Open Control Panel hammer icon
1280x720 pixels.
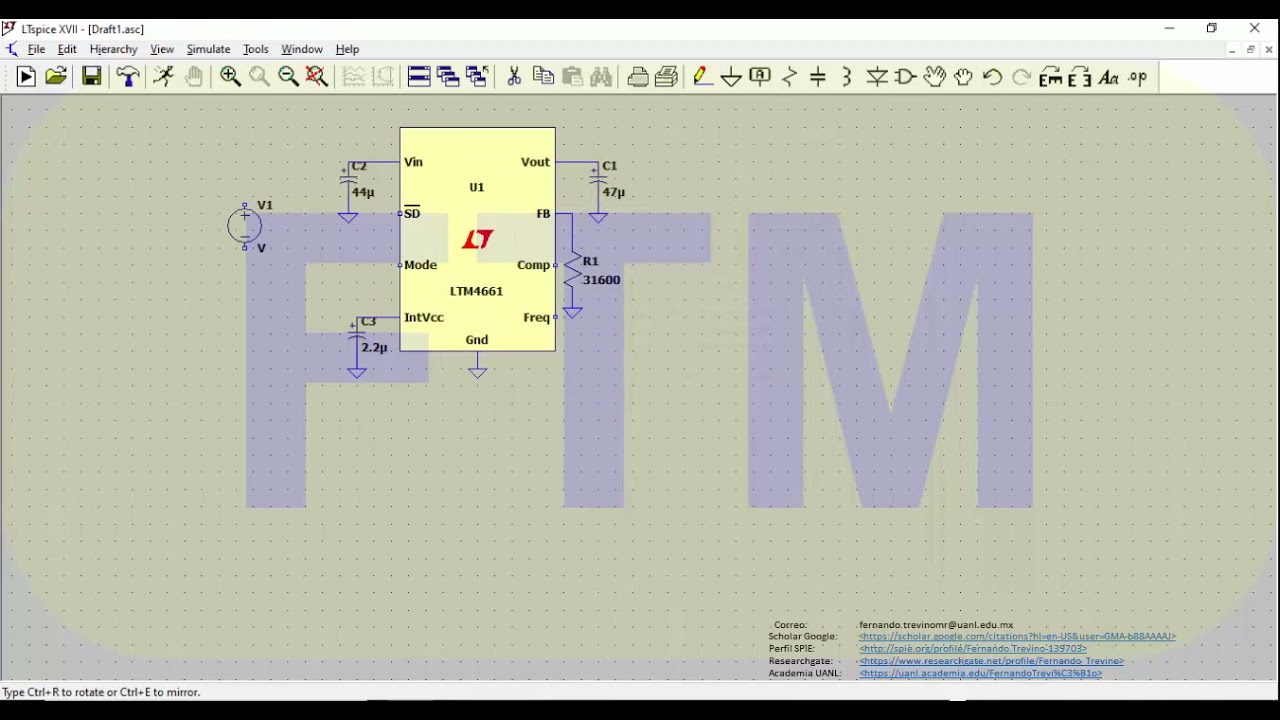[x=128, y=77]
